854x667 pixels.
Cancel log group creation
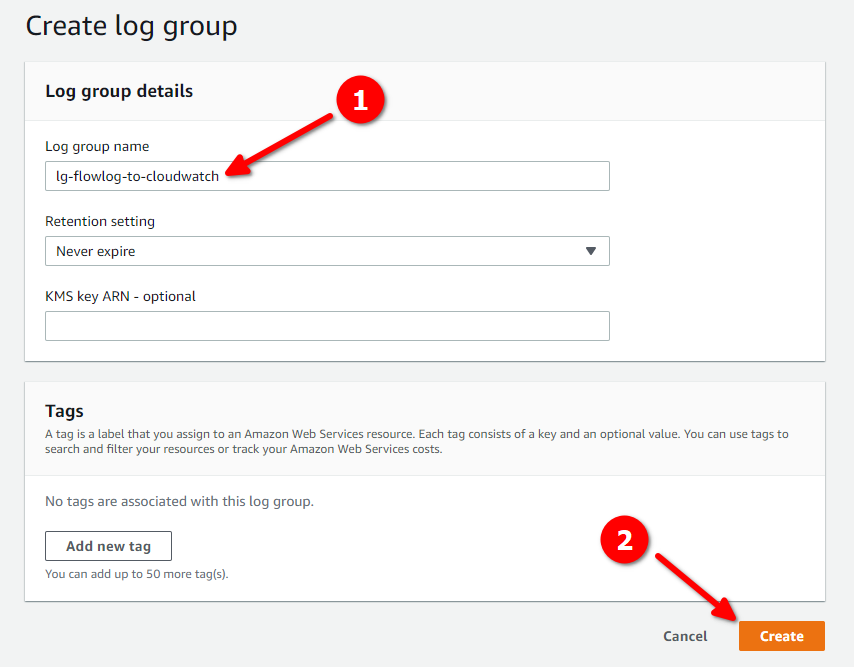point(685,636)
